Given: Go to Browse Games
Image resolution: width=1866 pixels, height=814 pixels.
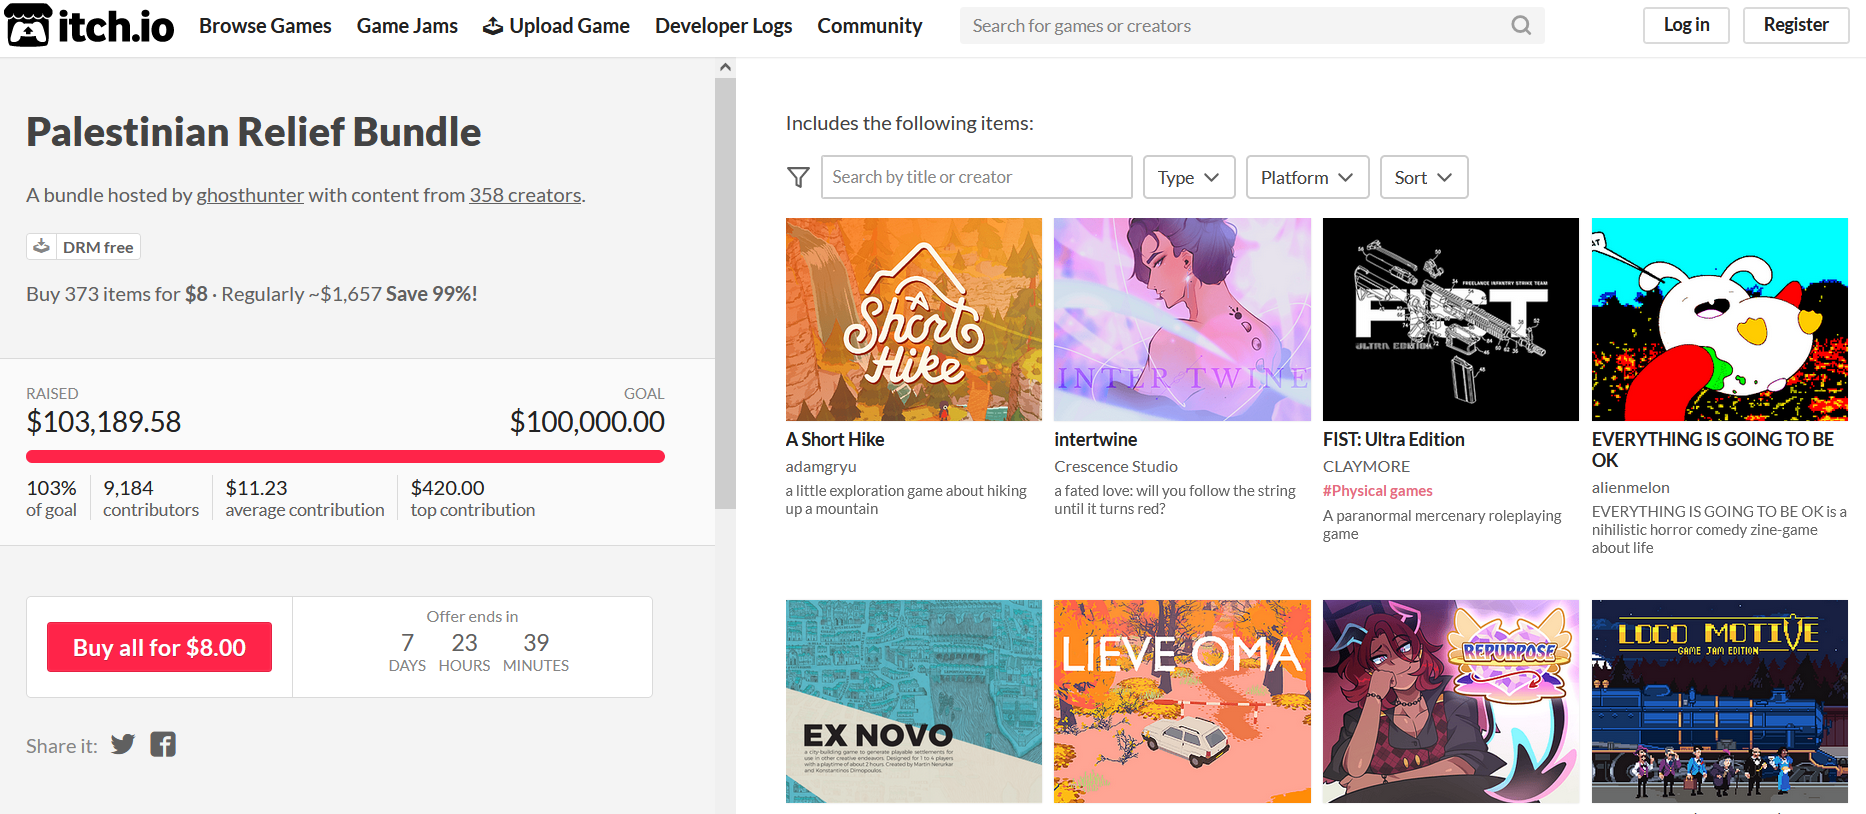Looking at the screenshot, I should [265, 26].
